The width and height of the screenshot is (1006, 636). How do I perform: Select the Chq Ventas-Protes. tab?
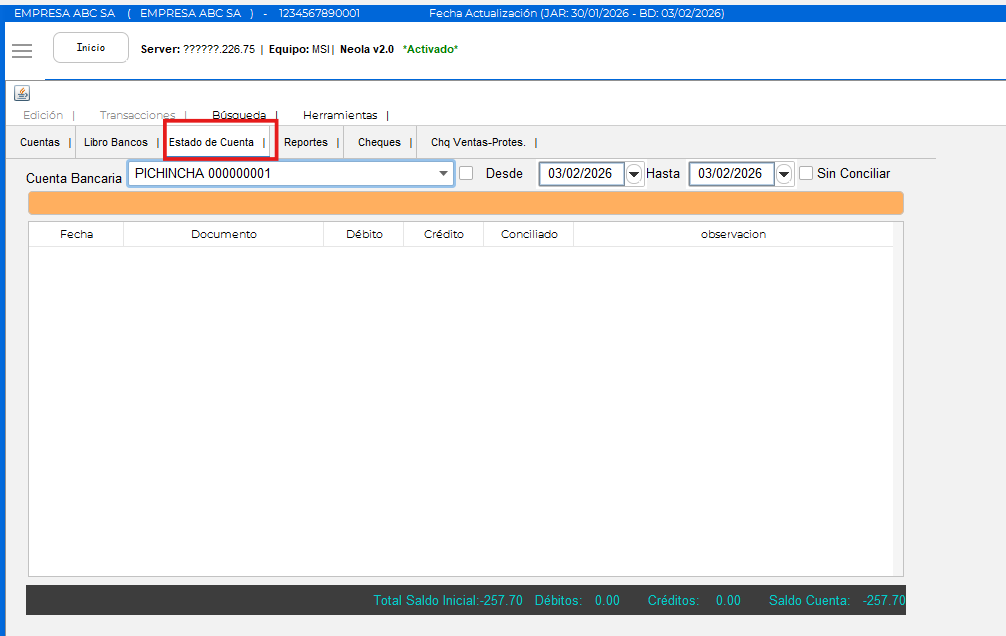pyautogui.click(x=478, y=142)
